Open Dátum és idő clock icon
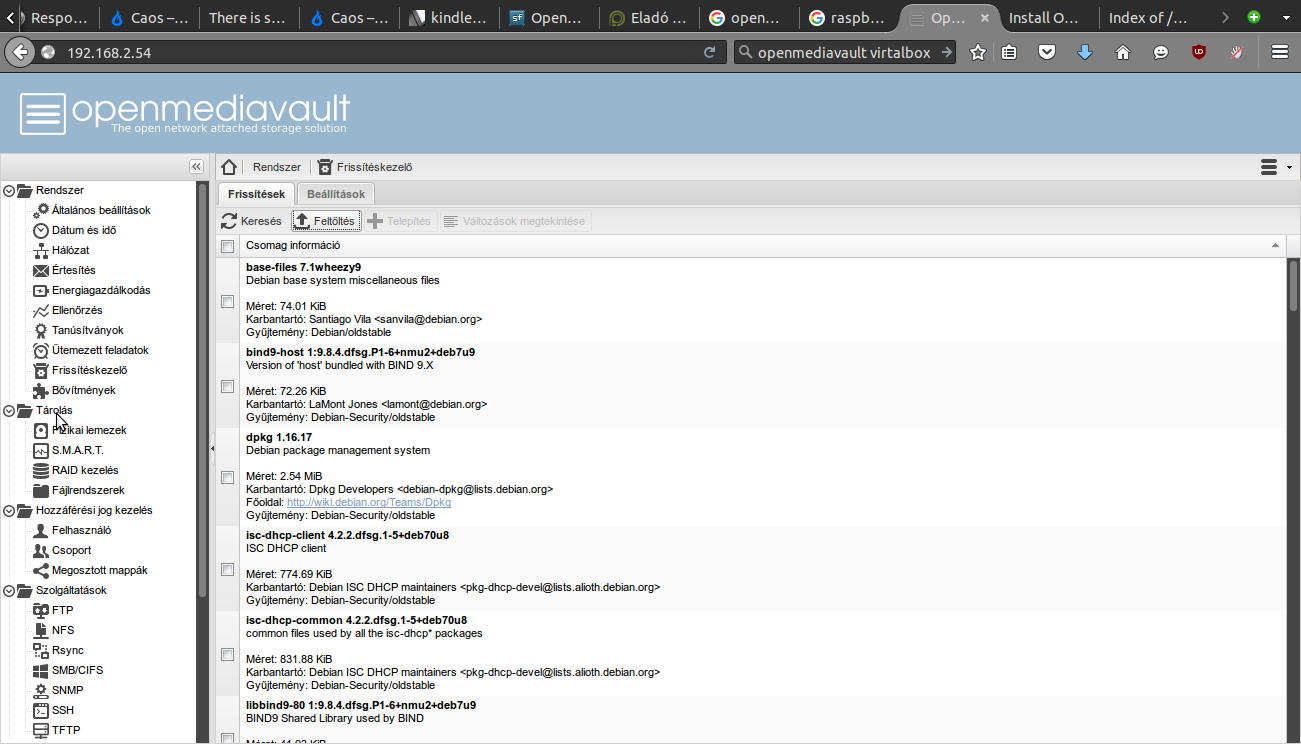The image size is (1301, 744). click(41, 230)
